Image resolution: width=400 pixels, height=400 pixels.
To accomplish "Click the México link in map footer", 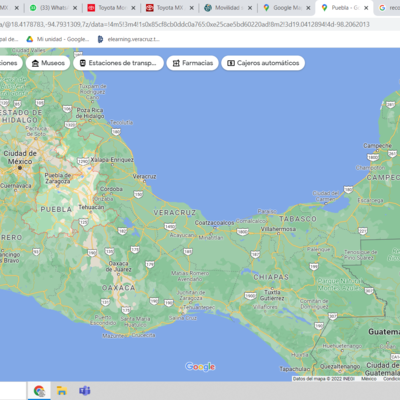I will tap(369, 379).
